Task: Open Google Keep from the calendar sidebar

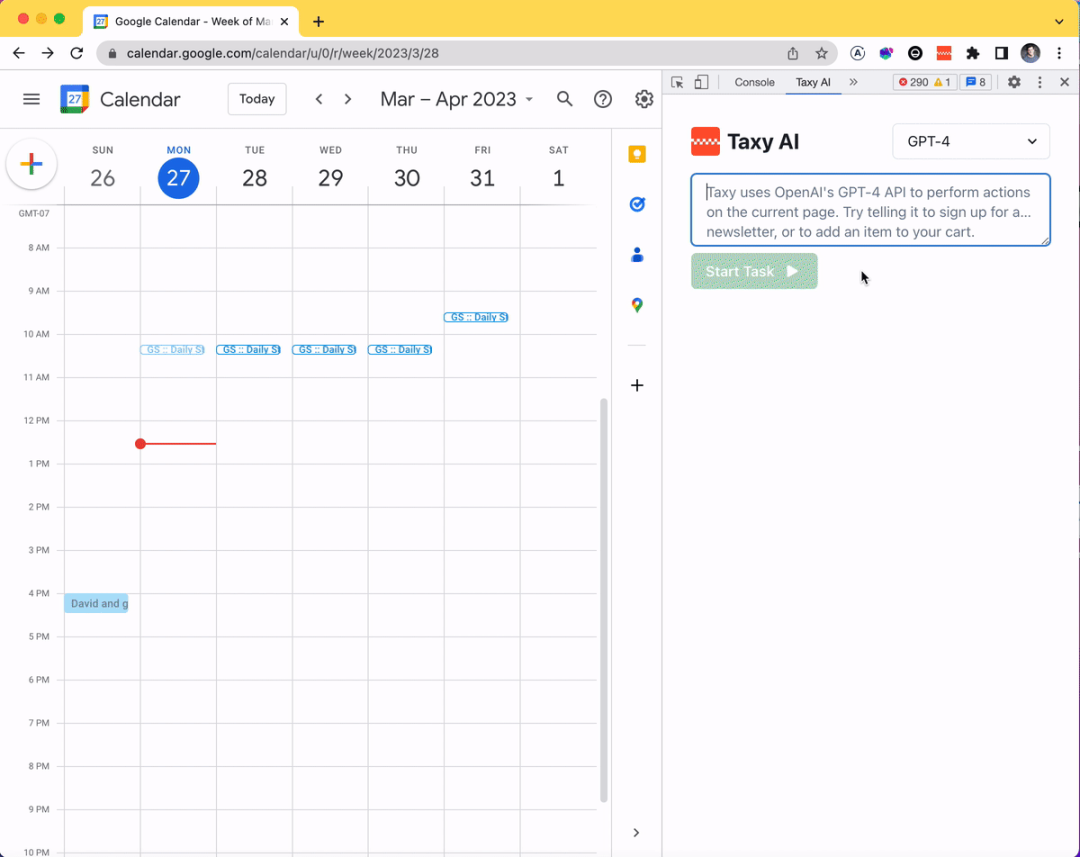Action: [x=637, y=154]
